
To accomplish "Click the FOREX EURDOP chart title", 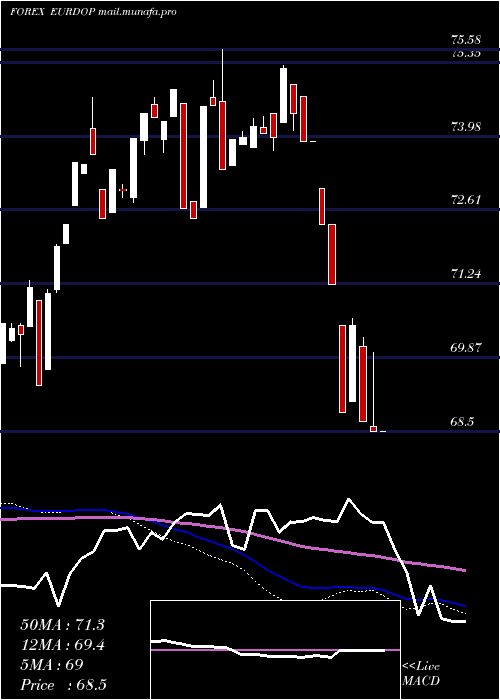I will pos(52,12).
